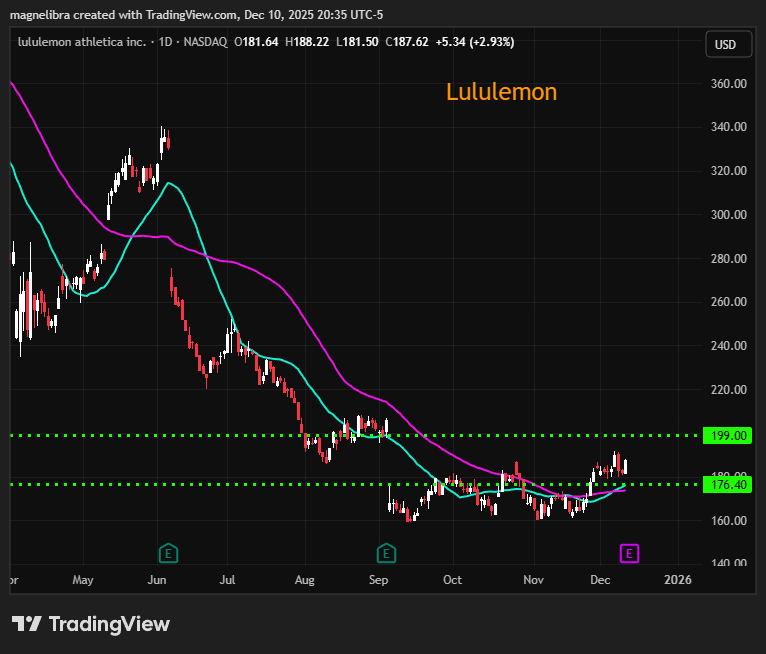The width and height of the screenshot is (766, 654).
Task: Click the 320.00 price axis label
Action: 728,171
